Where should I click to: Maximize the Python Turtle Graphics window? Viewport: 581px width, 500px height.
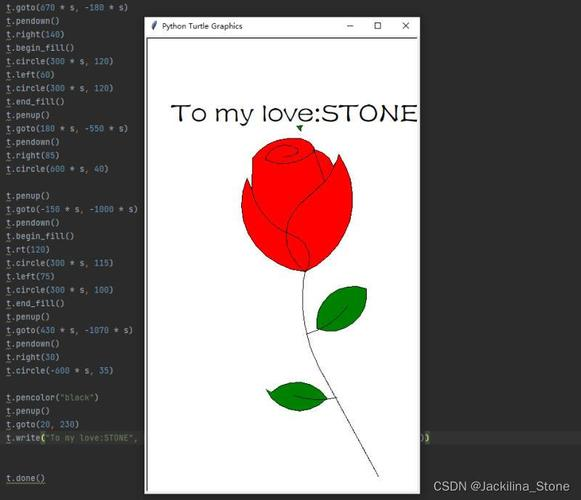point(378,26)
